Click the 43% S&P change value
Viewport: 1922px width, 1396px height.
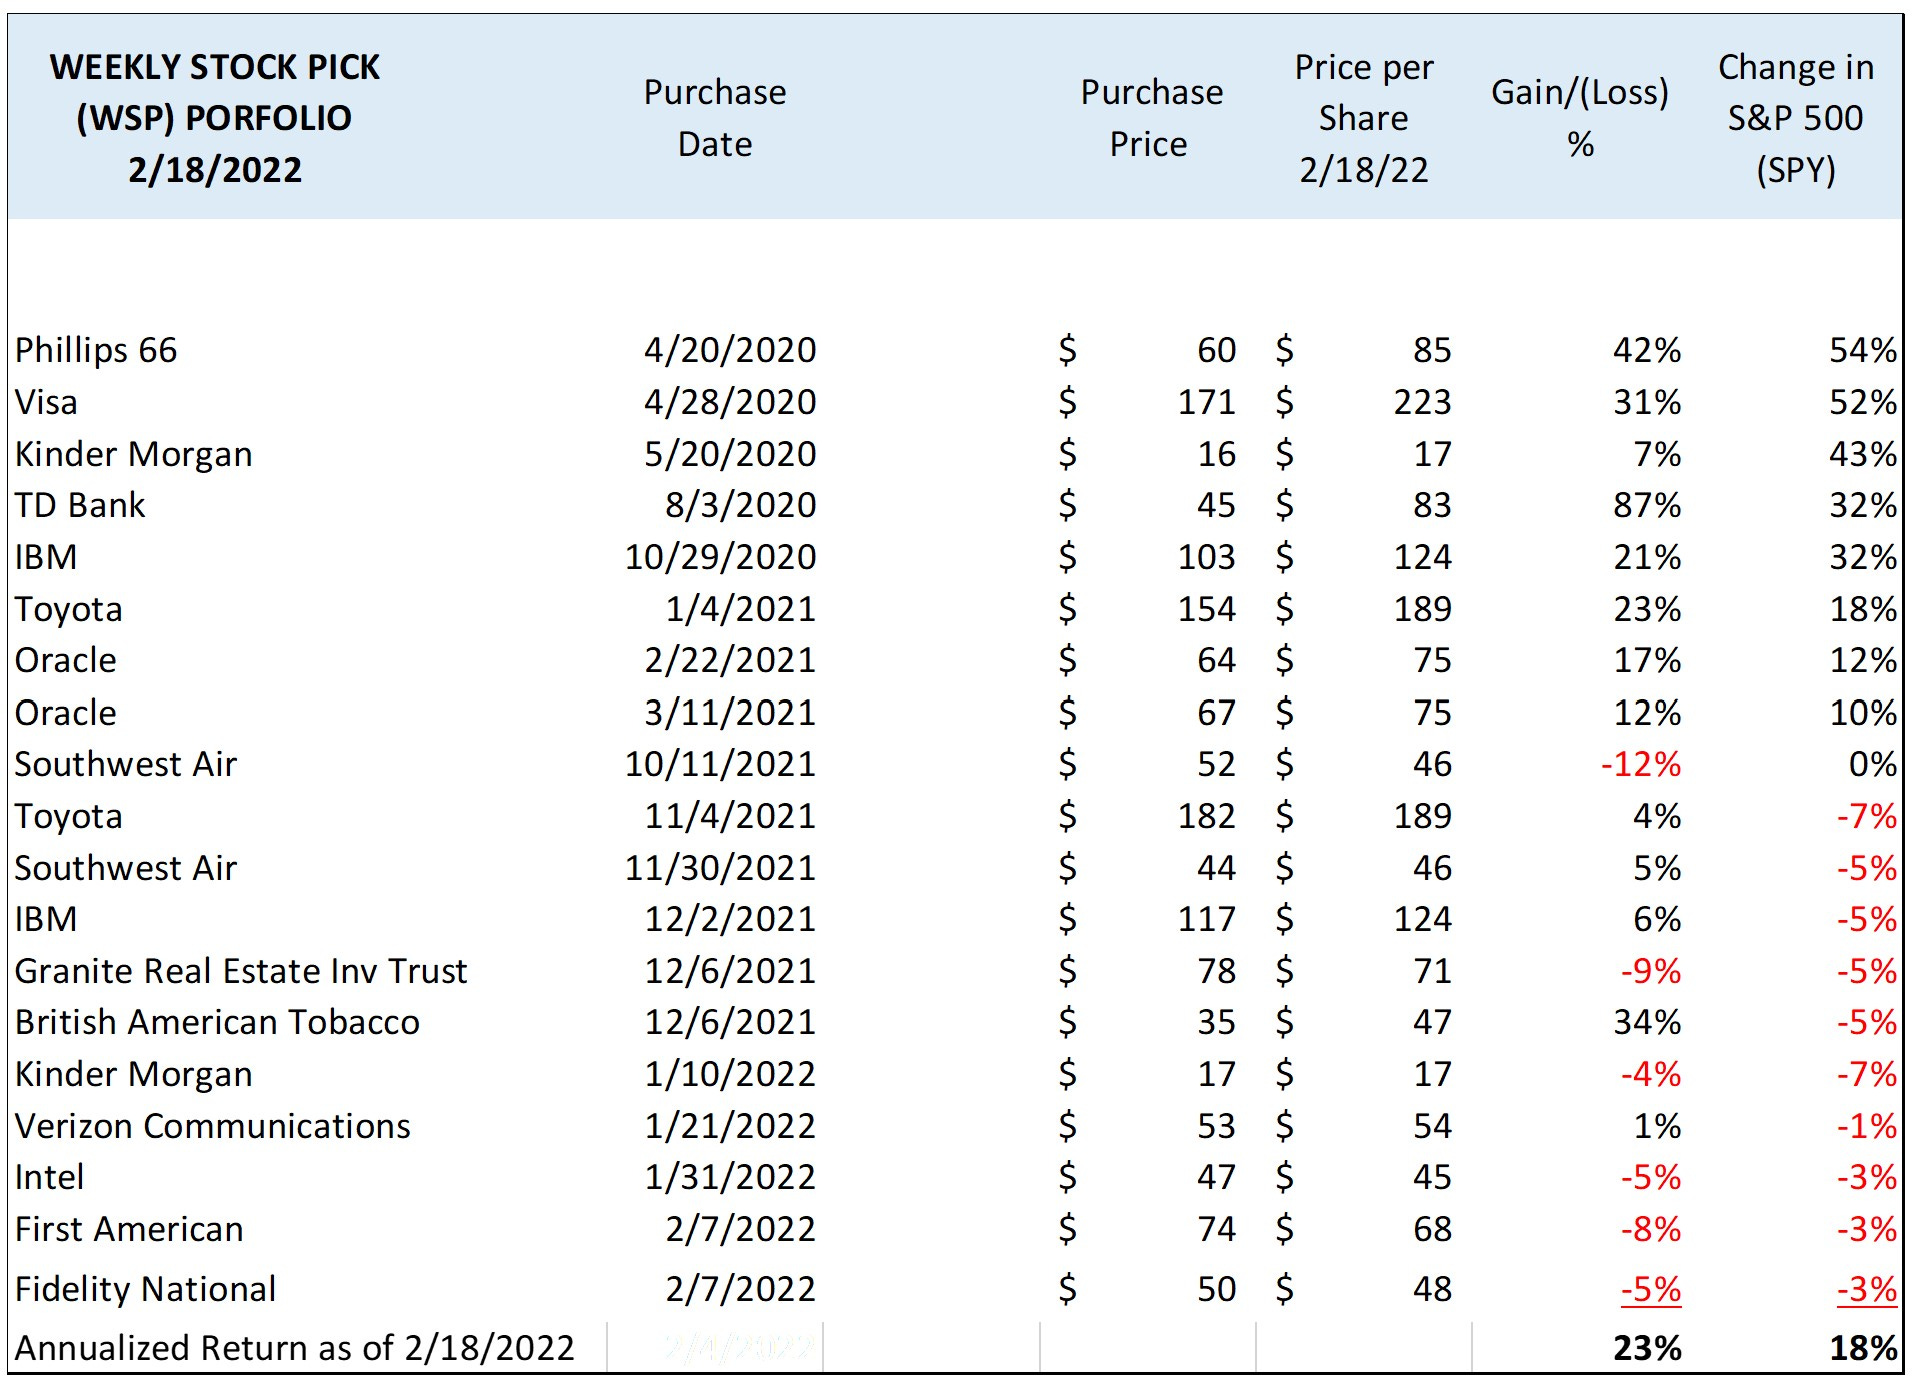click(1863, 454)
